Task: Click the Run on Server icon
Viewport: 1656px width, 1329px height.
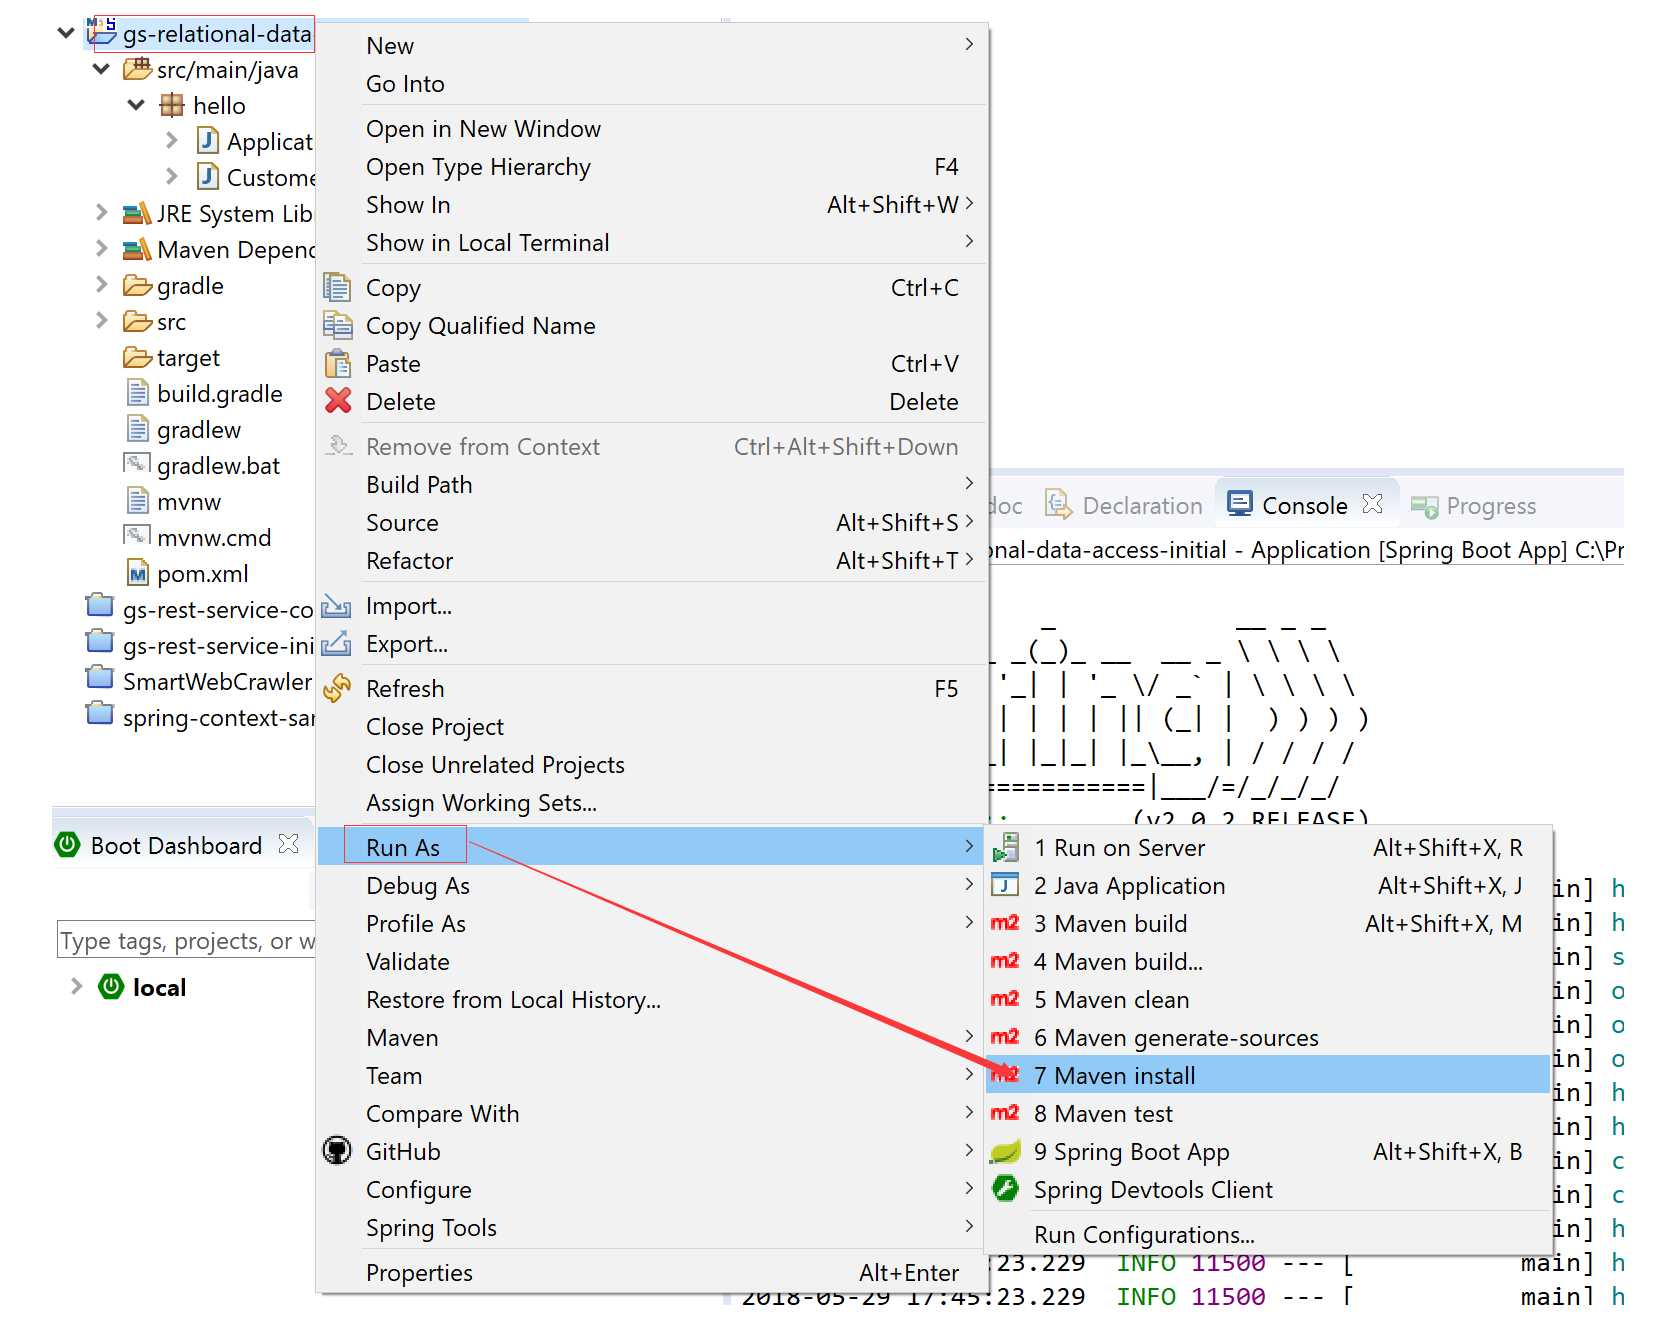Action: (x=1005, y=848)
